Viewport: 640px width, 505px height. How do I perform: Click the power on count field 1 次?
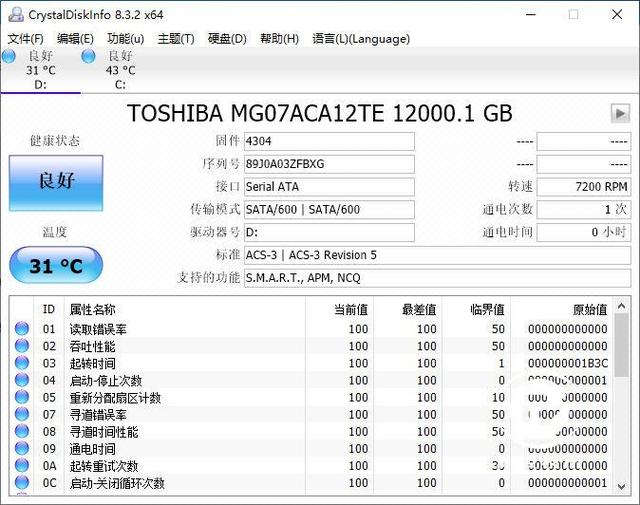coord(584,210)
